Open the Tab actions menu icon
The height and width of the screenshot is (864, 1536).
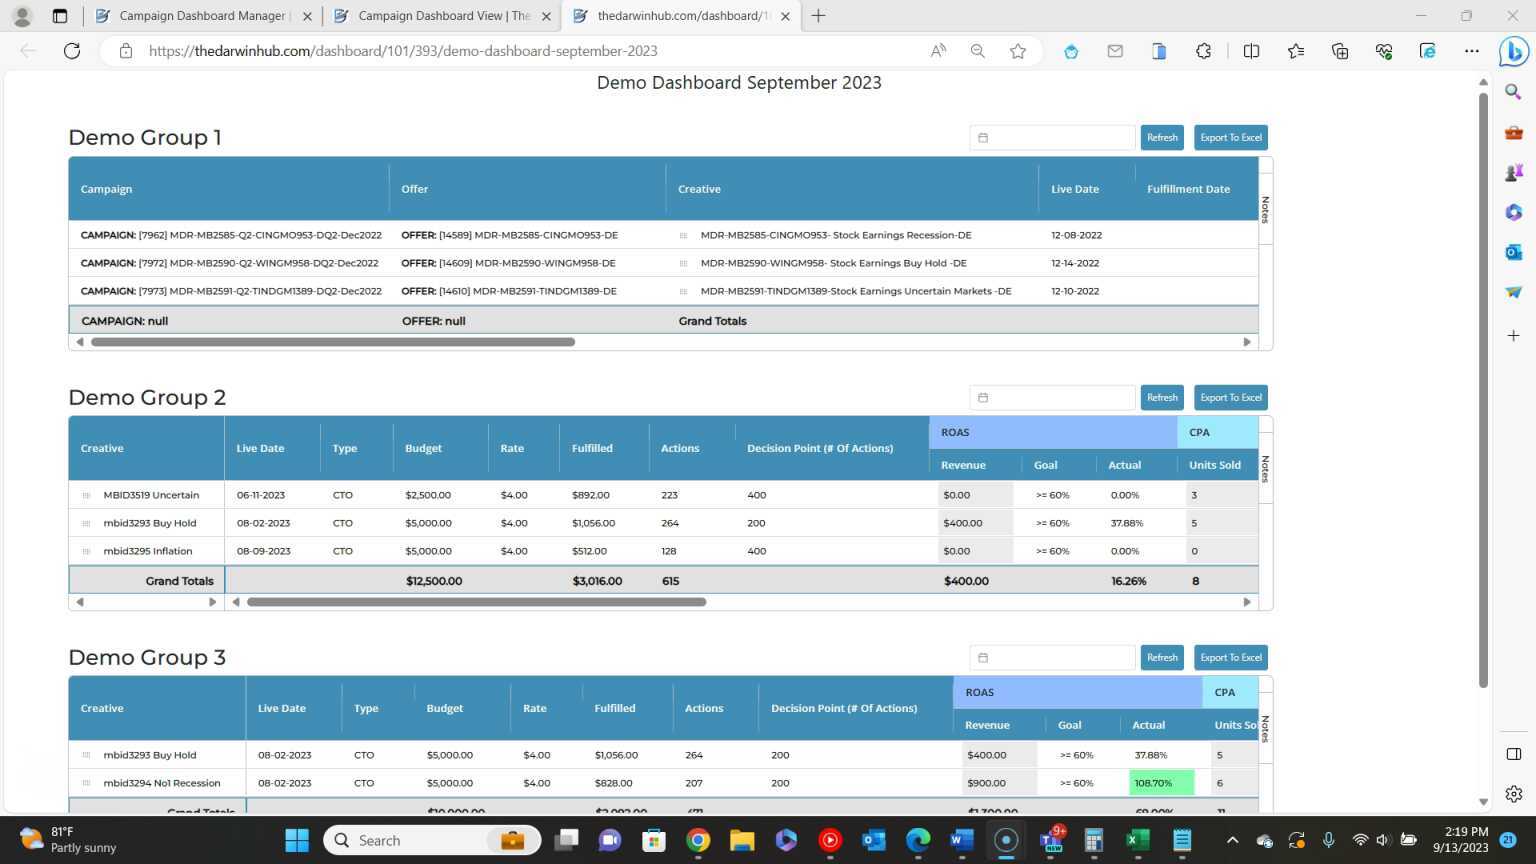click(60, 16)
